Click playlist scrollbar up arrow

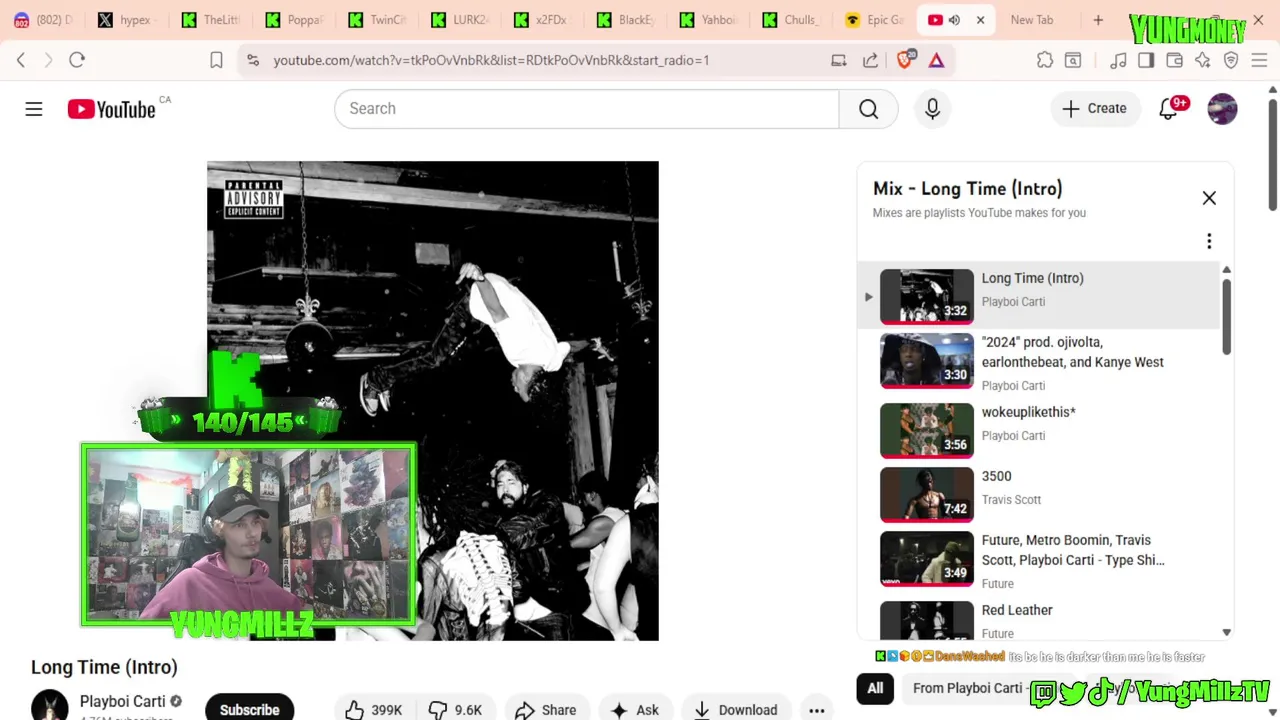pos(1226,270)
